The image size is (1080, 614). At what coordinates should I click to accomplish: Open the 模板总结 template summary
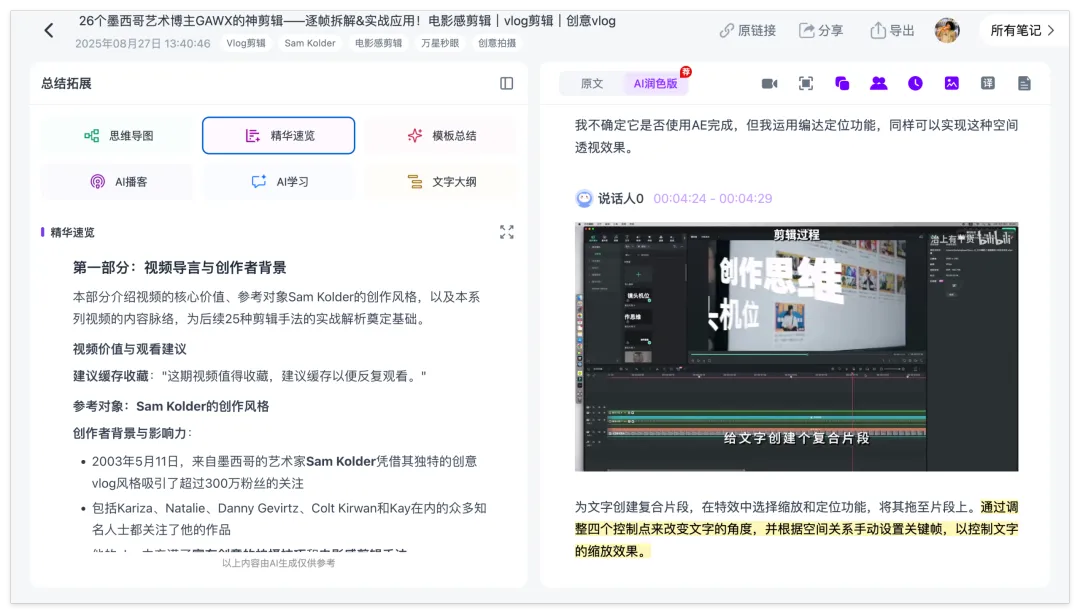441,136
